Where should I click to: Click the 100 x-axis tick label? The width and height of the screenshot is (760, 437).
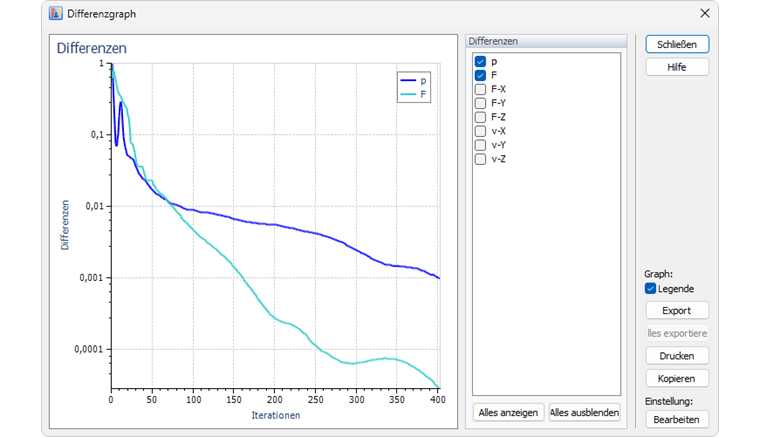(193, 400)
